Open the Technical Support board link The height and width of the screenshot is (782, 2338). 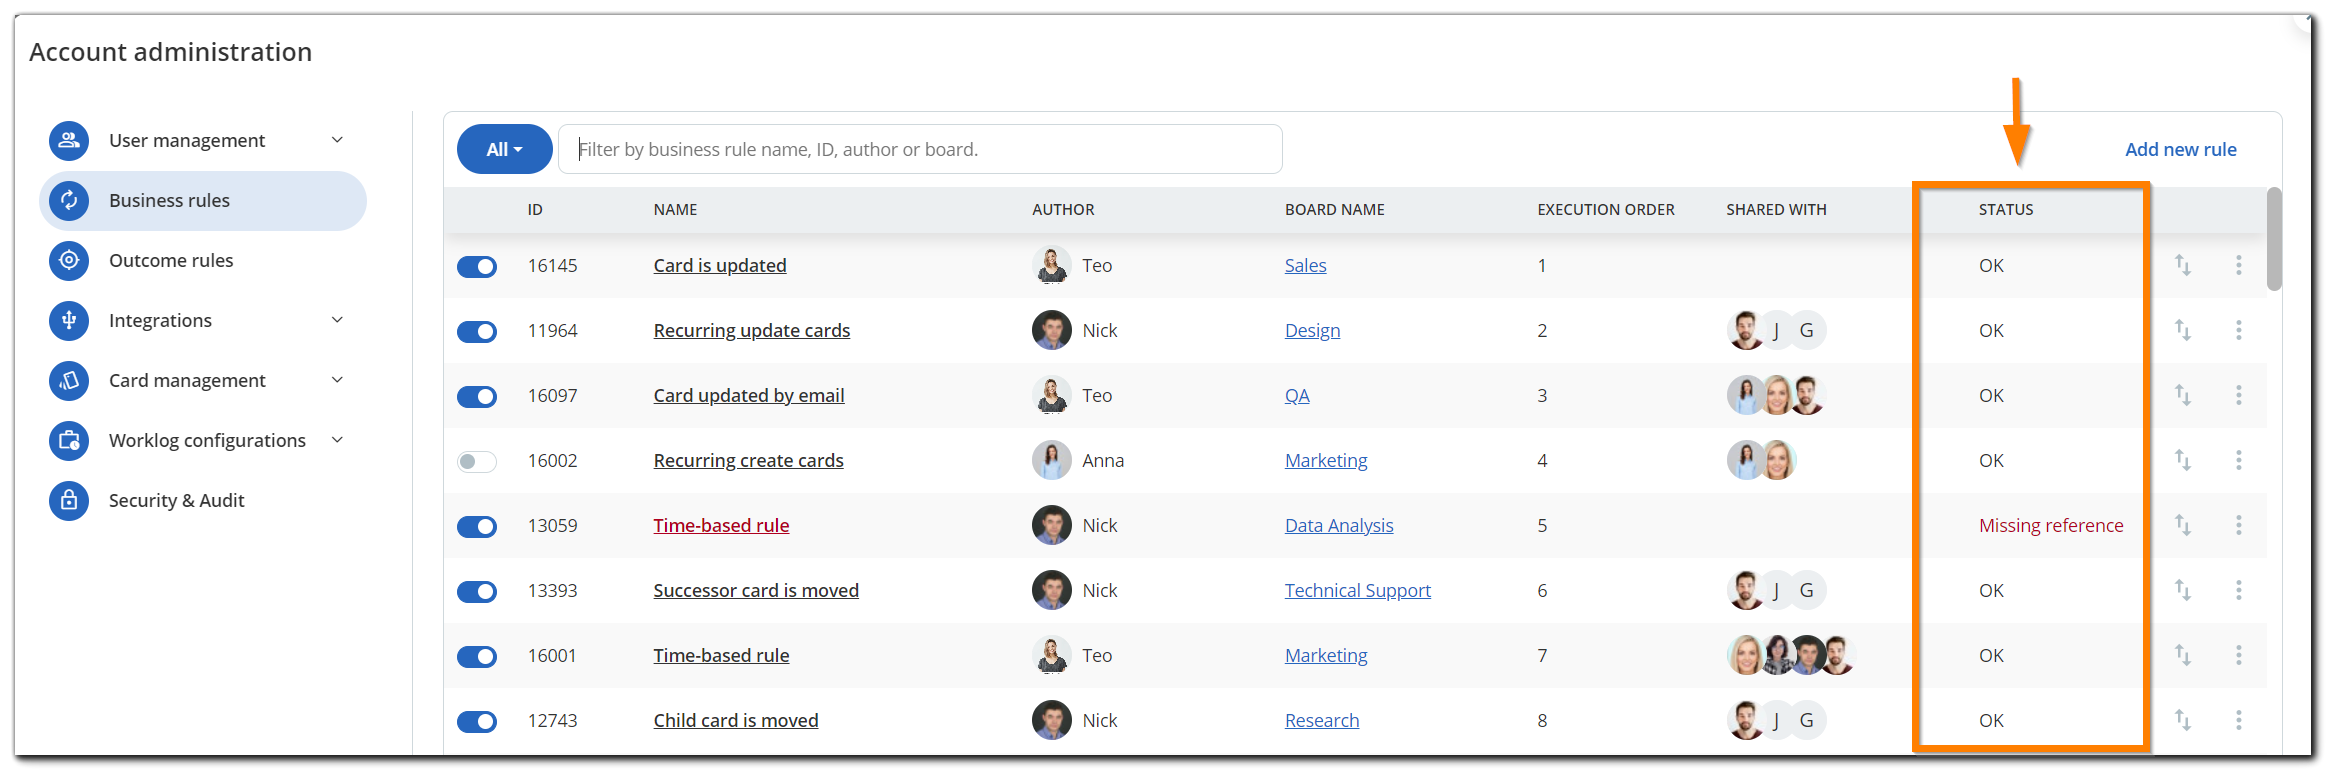click(x=1357, y=591)
